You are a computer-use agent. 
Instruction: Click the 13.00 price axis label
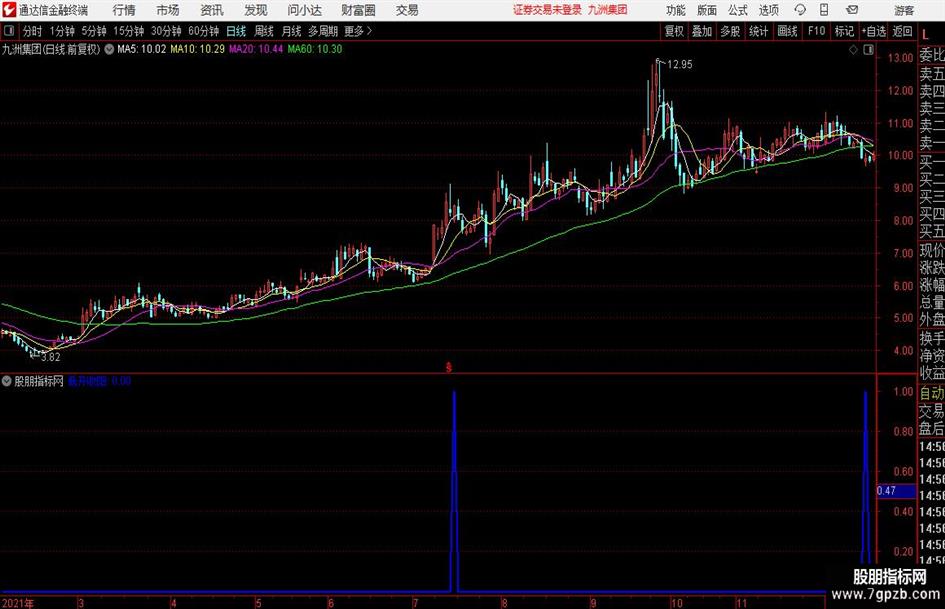(x=900, y=58)
